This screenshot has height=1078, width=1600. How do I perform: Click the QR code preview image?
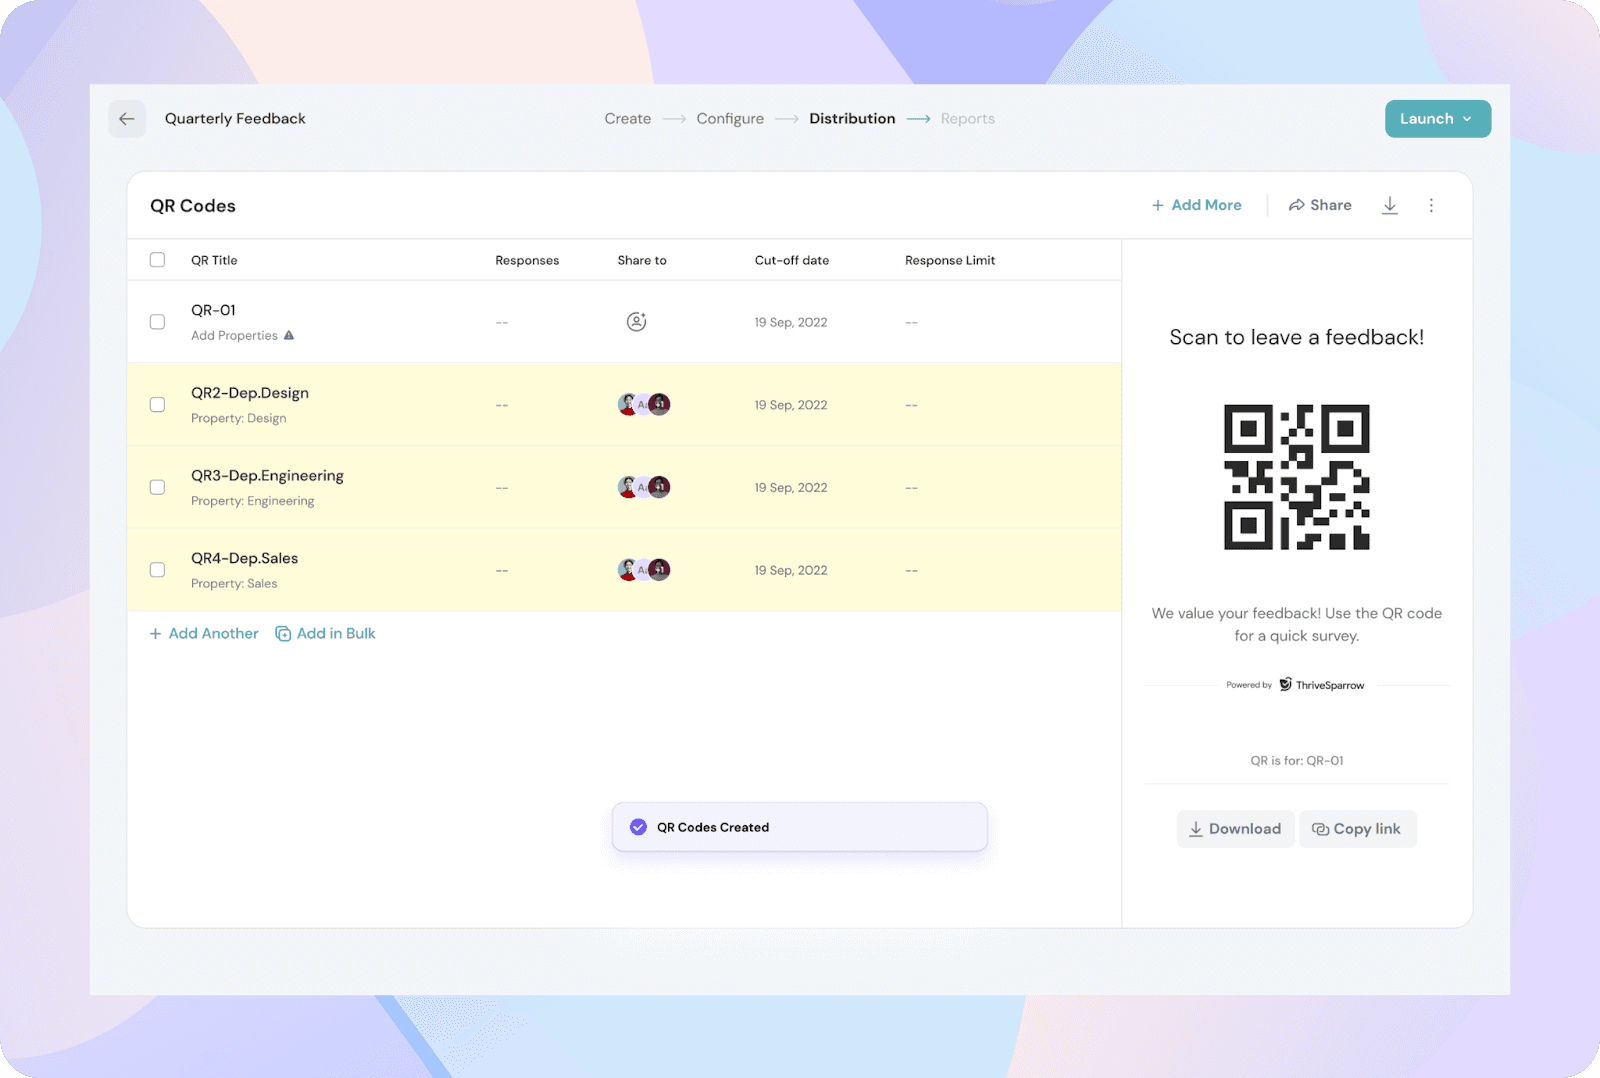pos(1296,477)
